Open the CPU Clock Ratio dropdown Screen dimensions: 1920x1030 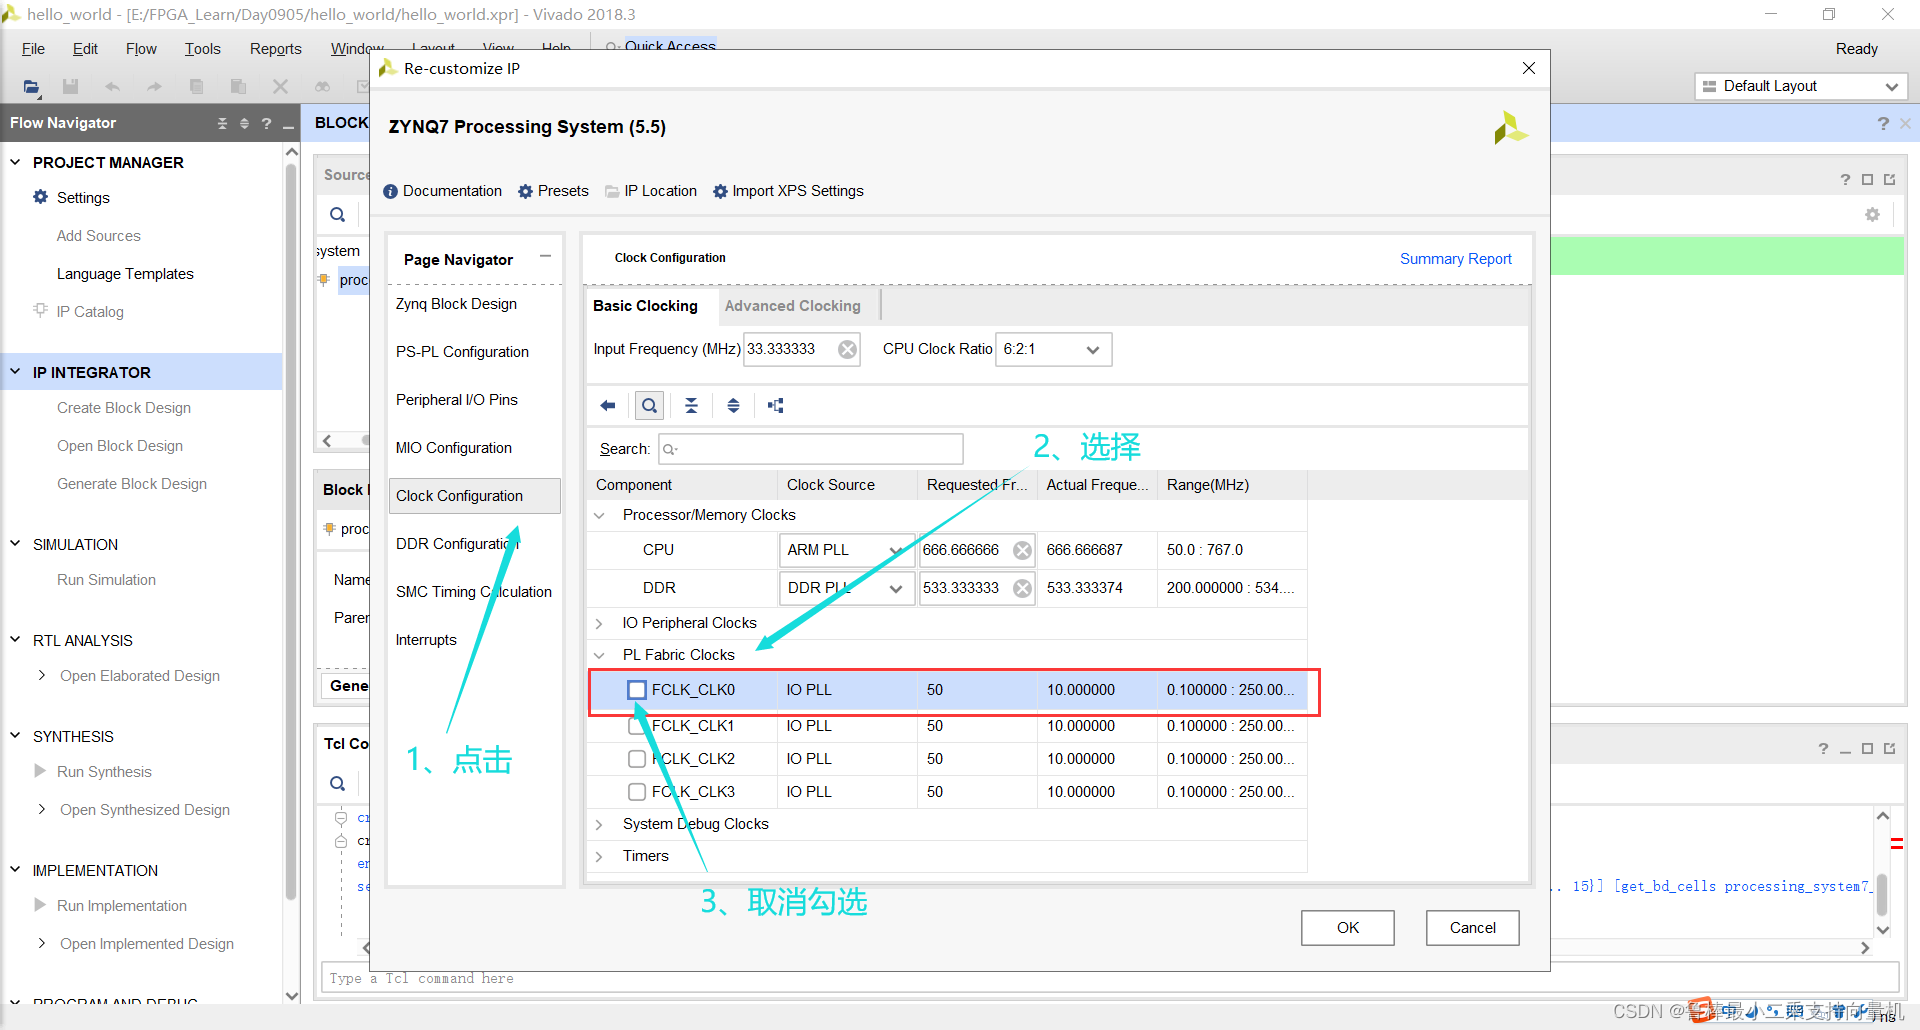pyautogui.click(x=1054, y=349)
